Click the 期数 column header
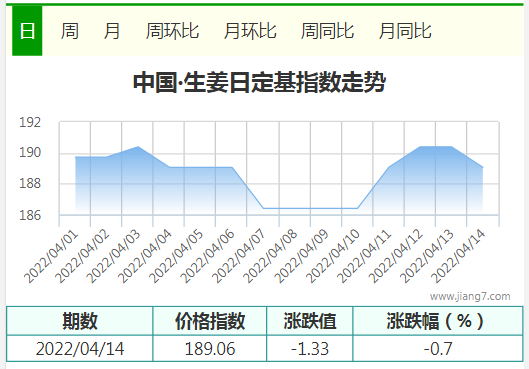 [x=80, y=321]
